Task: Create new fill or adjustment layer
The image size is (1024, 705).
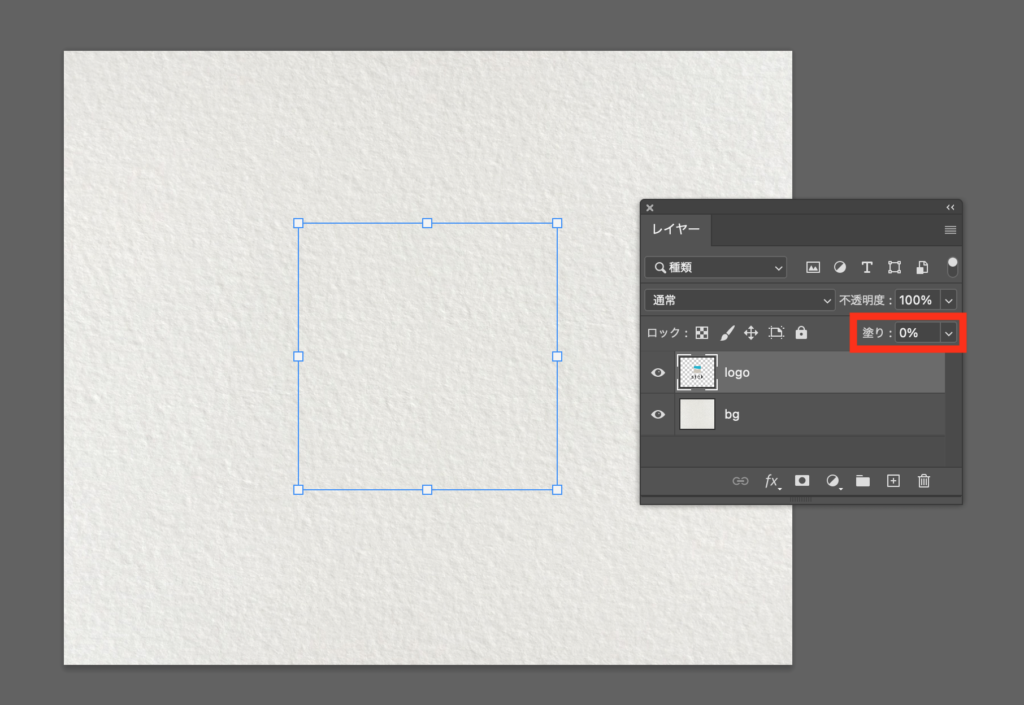Action: coord(833,481)
